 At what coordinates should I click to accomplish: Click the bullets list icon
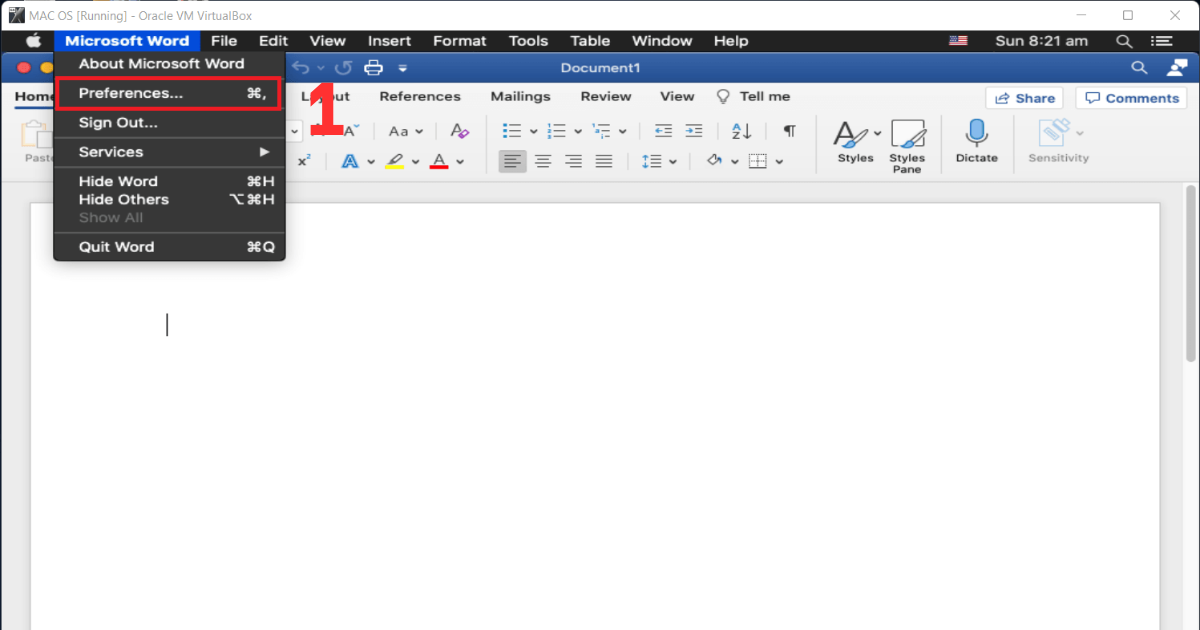pos(512,131)
